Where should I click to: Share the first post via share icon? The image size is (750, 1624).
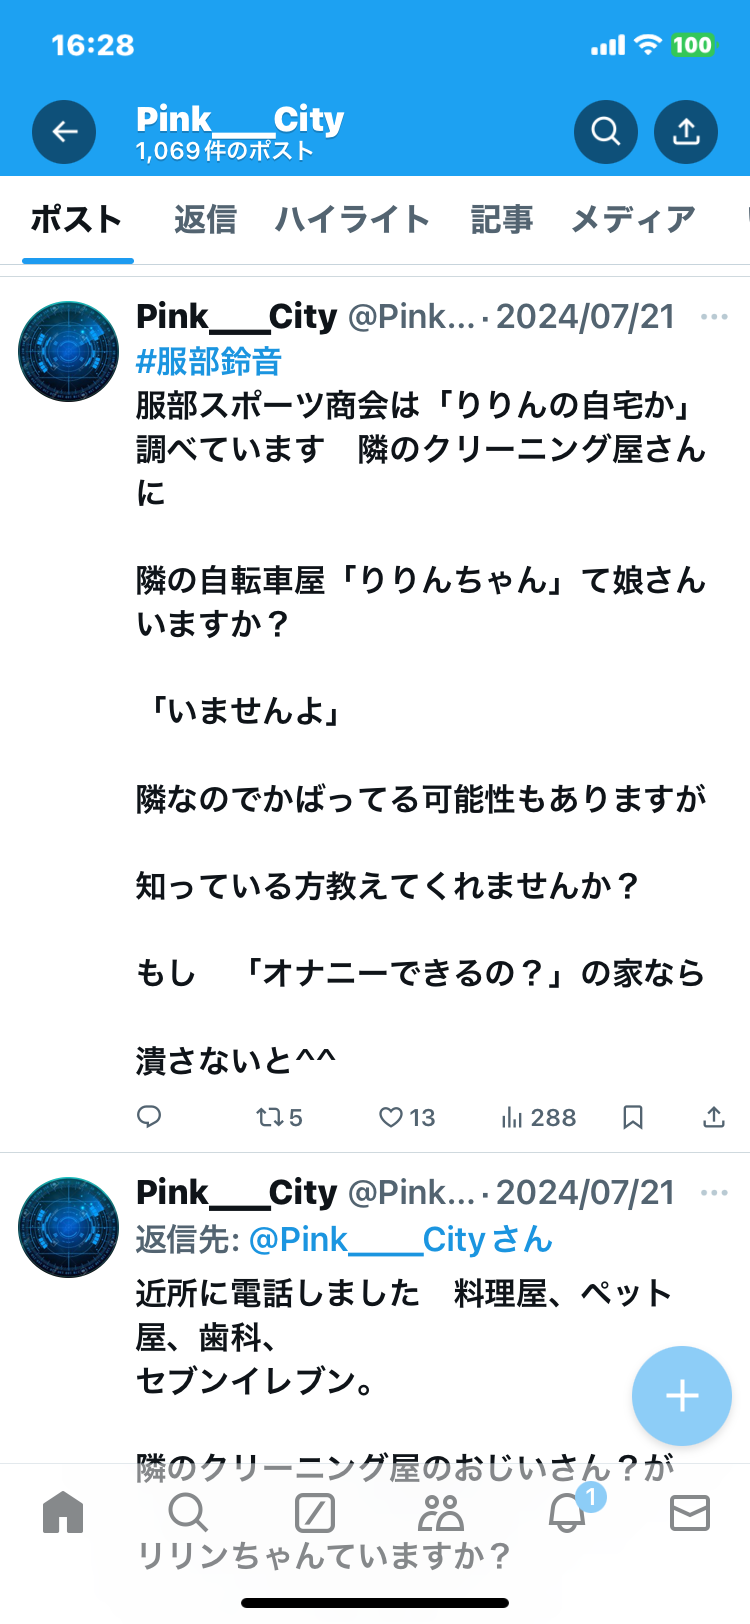713,1117
